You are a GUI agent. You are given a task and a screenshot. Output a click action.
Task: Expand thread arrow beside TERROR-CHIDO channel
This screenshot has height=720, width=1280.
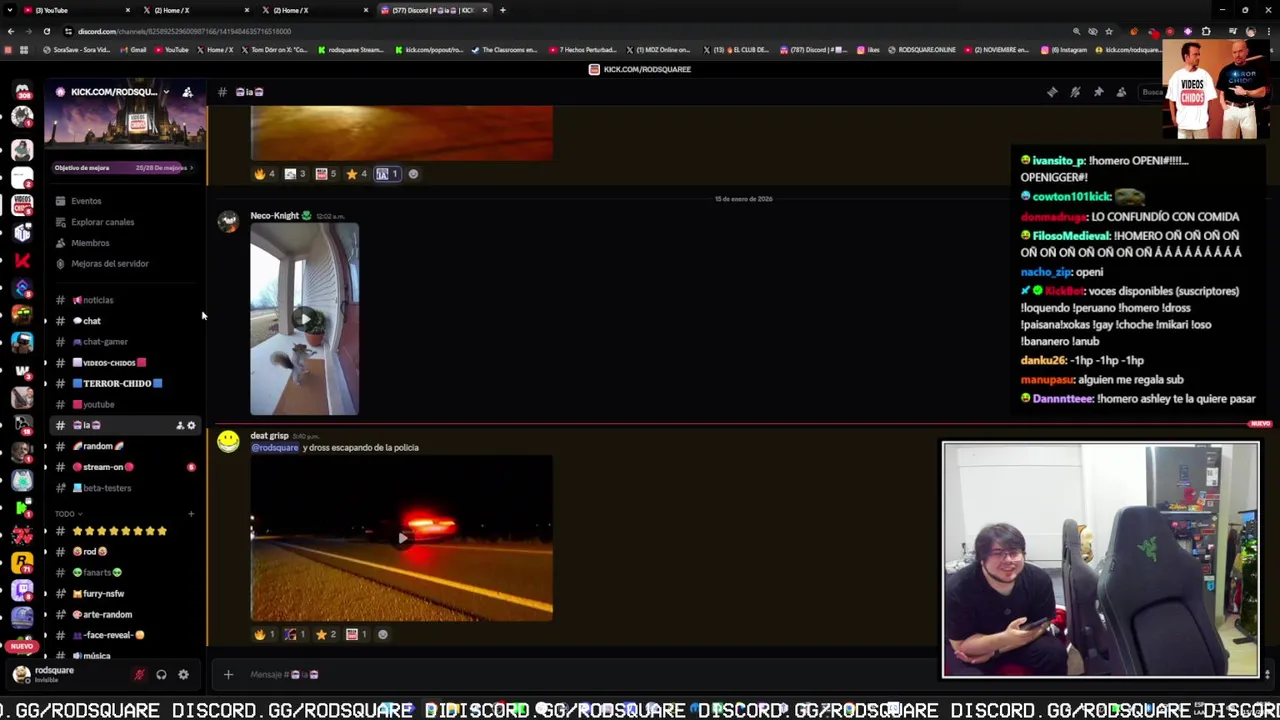(44, 384)
